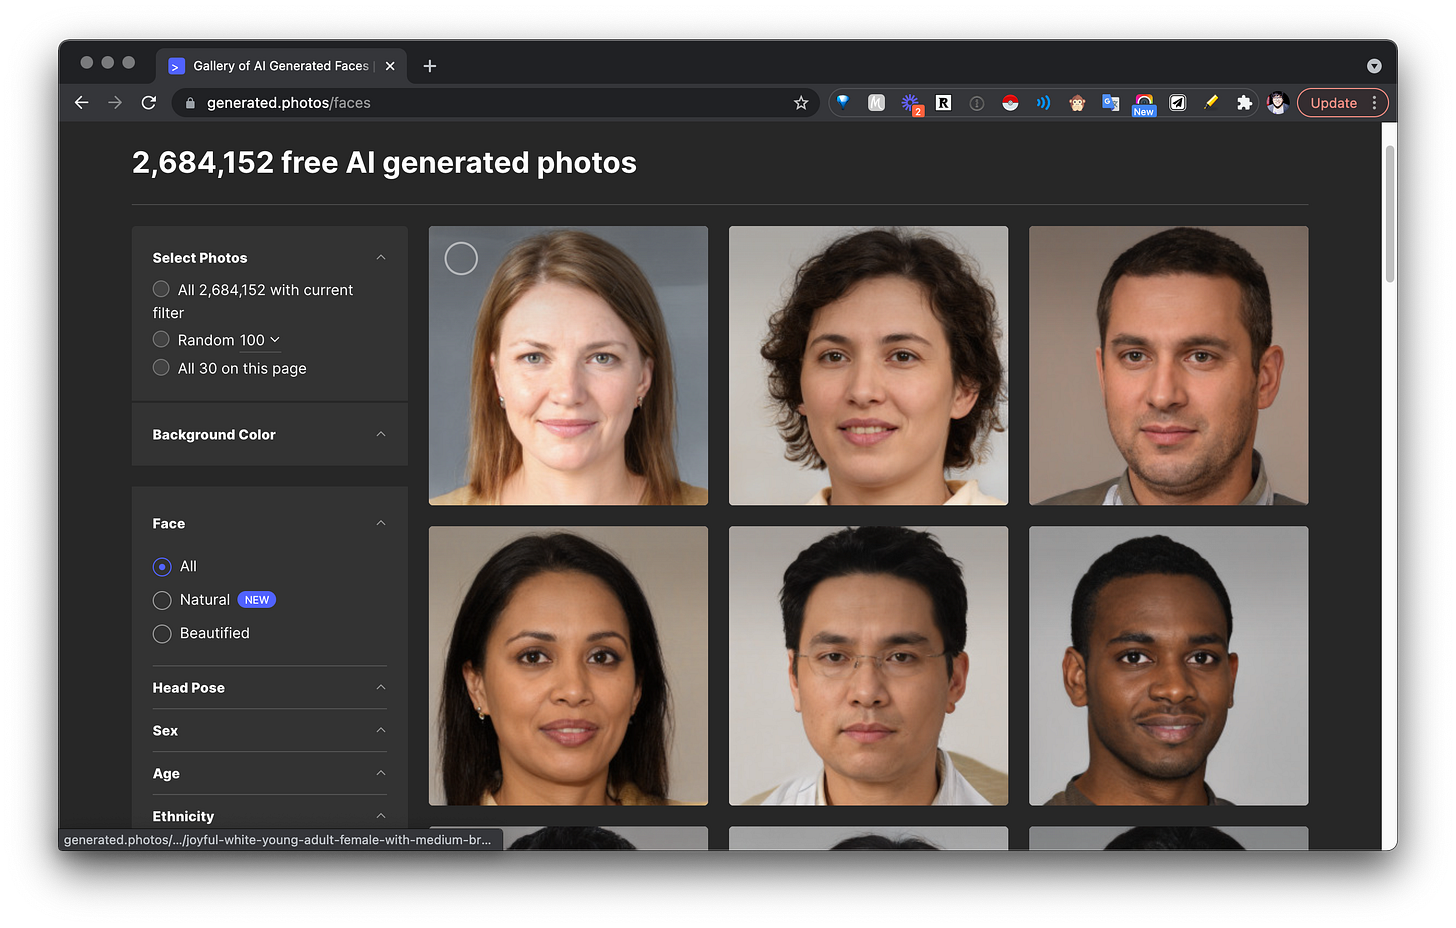
Task: Open the yellow highlighter pen extension
Action: pos(1211,103)
